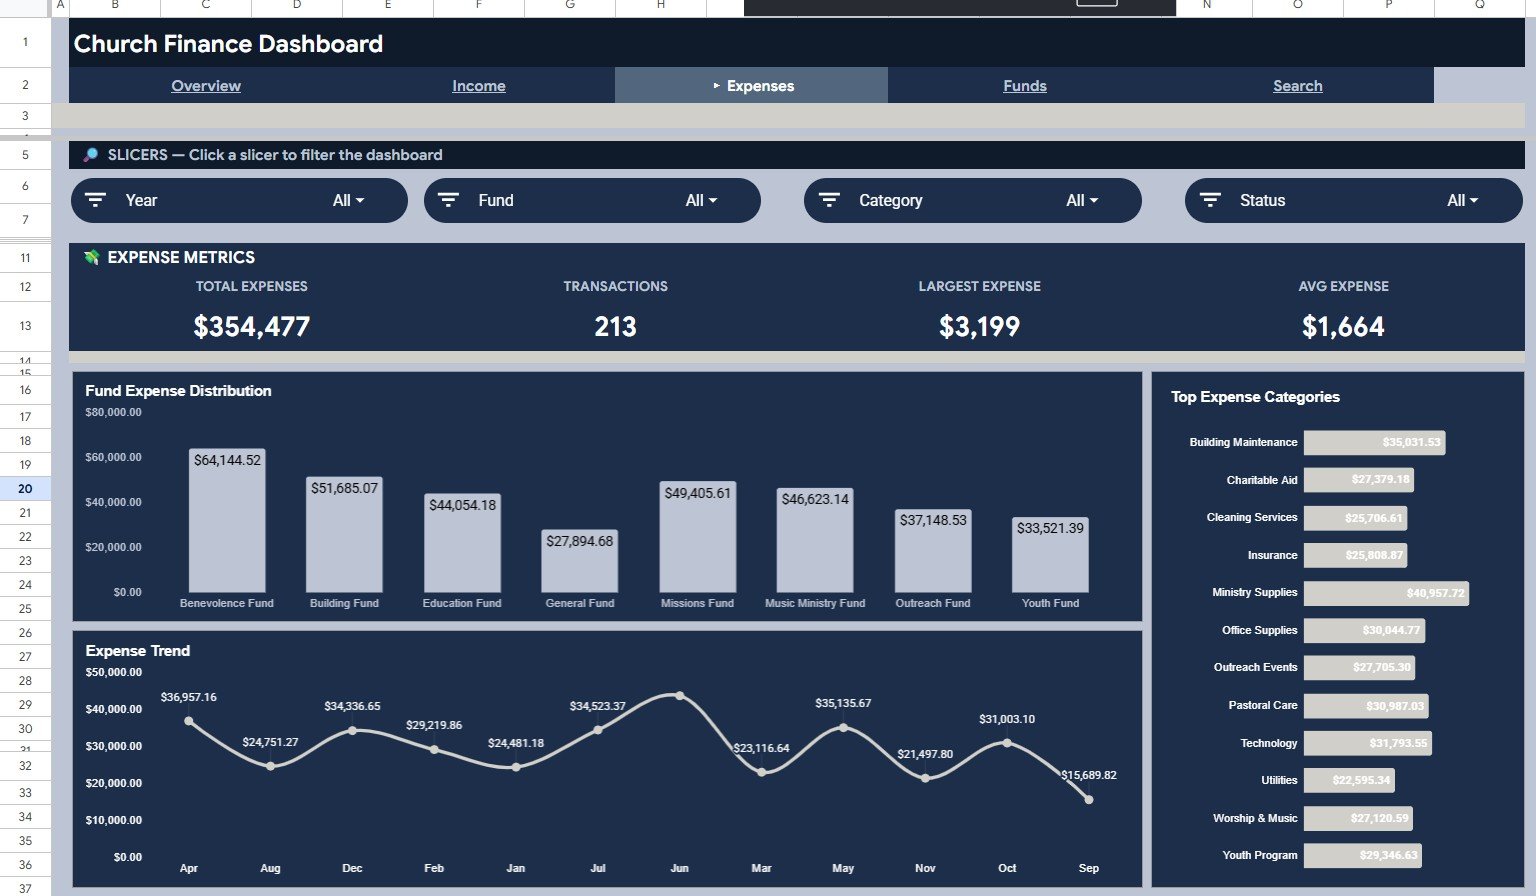Click the largest expense value $3,199
The image size is (1536, 896).
(980, 327)
